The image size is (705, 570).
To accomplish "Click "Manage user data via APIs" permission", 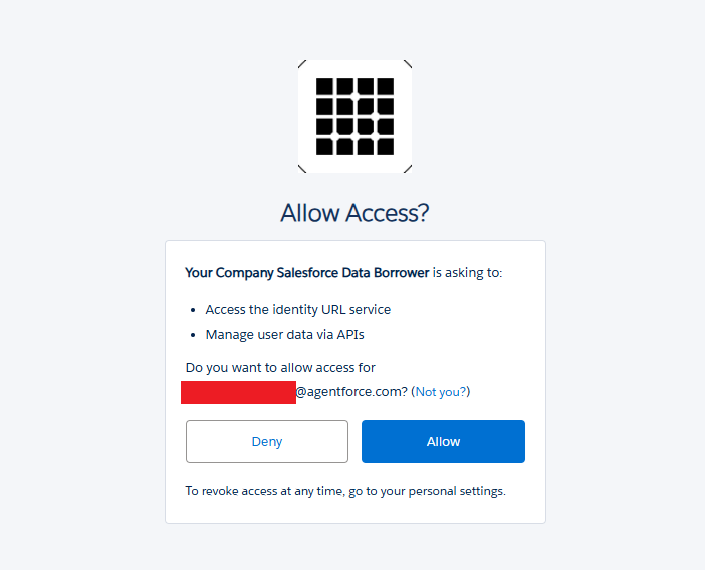I will [x=285, y=335].
